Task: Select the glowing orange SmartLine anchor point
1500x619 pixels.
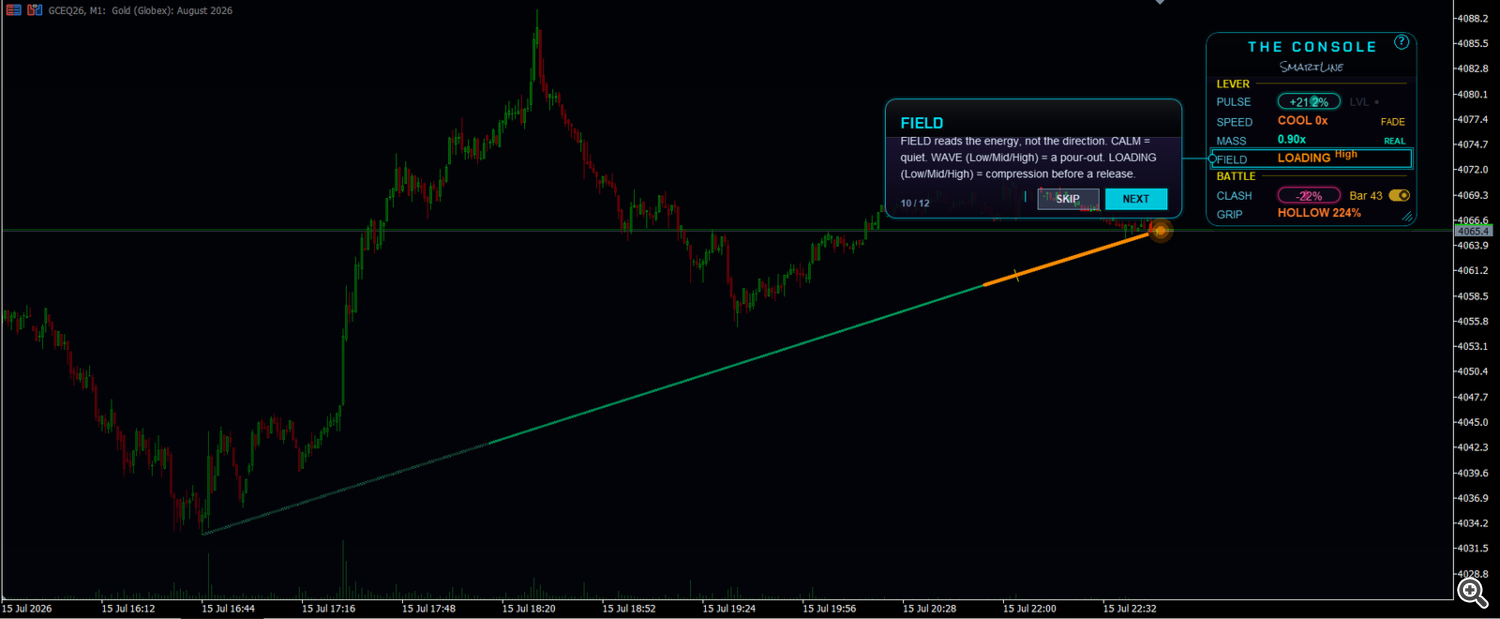Action: pos(1160,231)
